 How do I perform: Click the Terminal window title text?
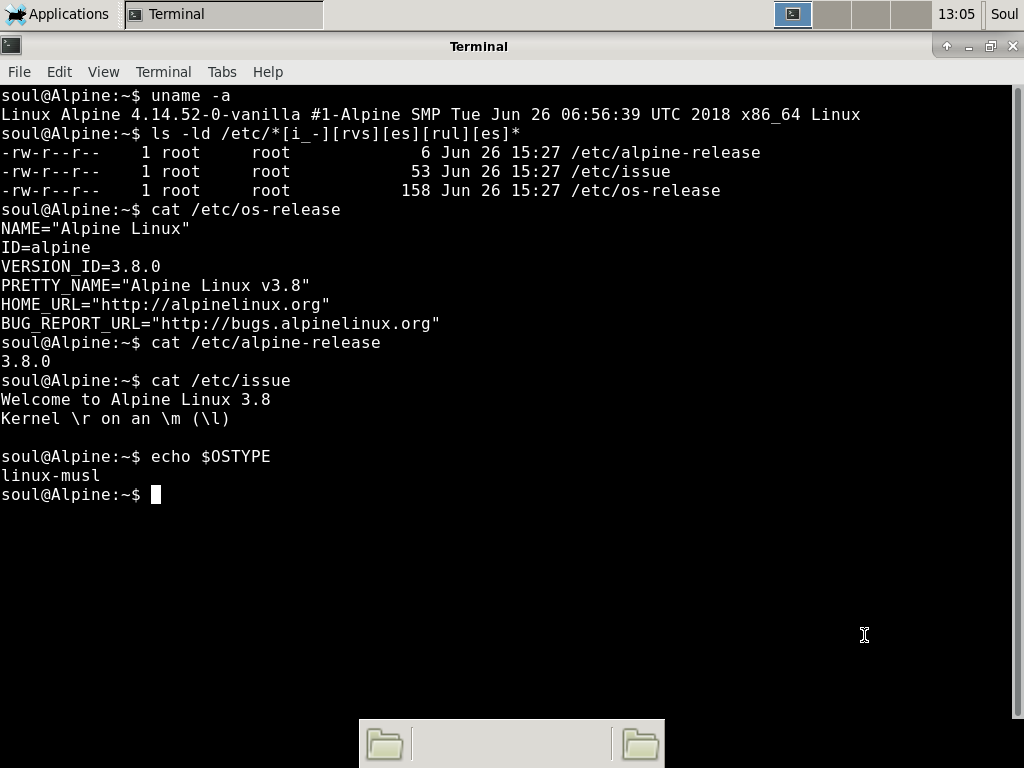tap(479, 46)
